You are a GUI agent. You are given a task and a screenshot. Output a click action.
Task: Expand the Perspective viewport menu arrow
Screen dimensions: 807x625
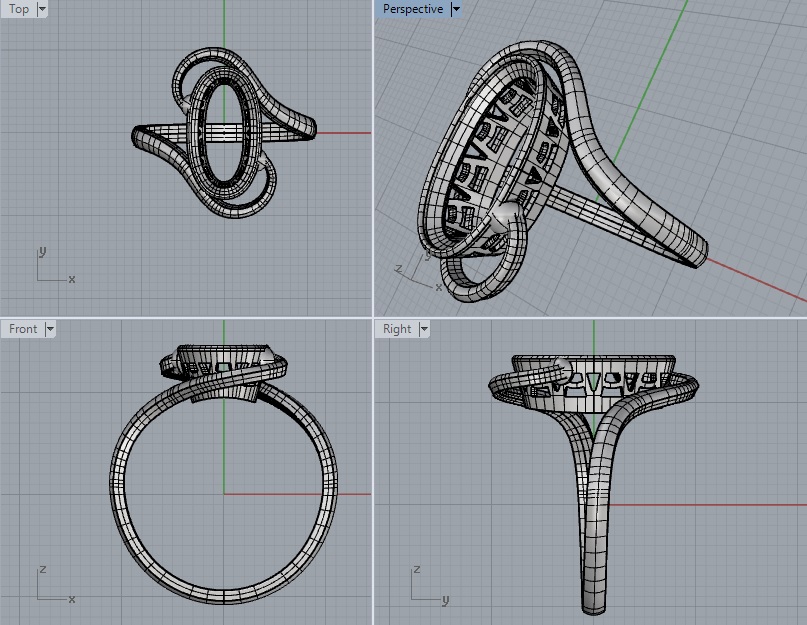pos(456,9)
